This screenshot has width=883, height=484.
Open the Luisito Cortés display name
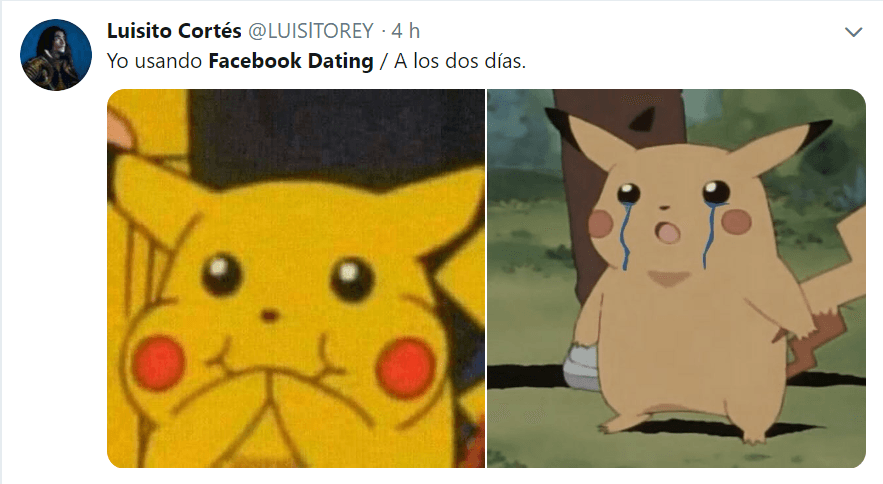coord(174,30)
